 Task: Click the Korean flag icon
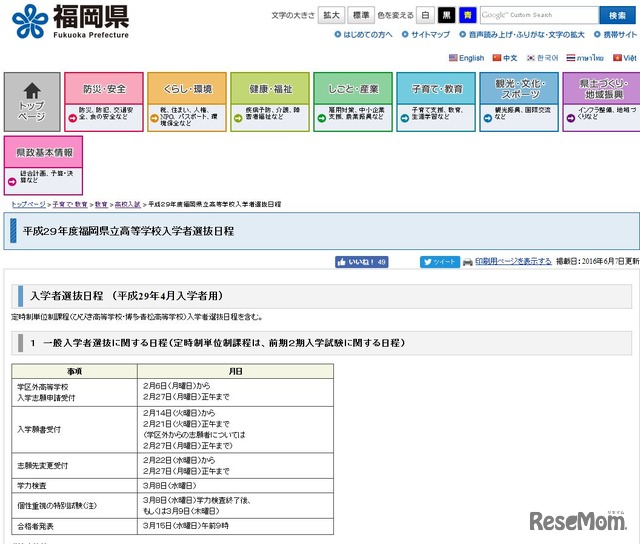click(531, 58)
